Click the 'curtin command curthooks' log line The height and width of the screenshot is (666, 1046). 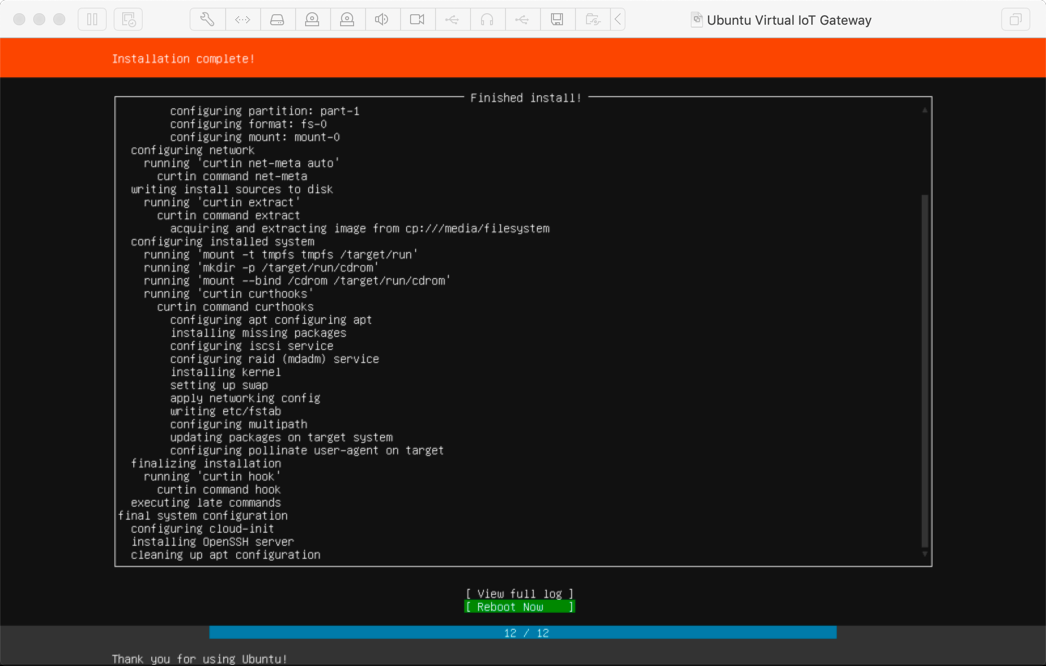tap(235, 307)
